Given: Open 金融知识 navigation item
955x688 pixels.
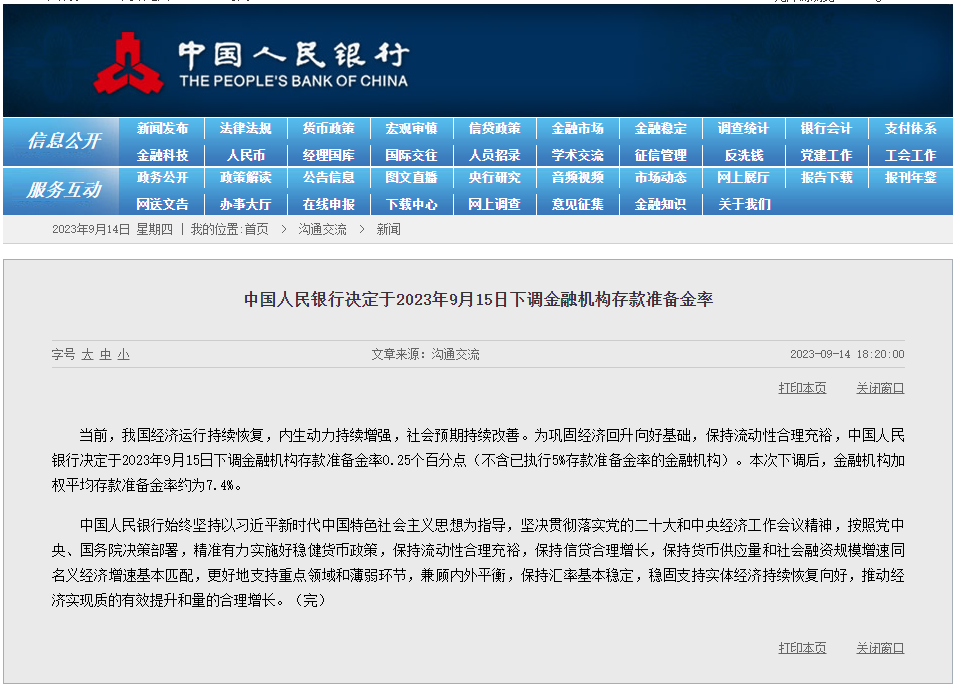Looking at the screenshot, I should (x=660, y=204).
